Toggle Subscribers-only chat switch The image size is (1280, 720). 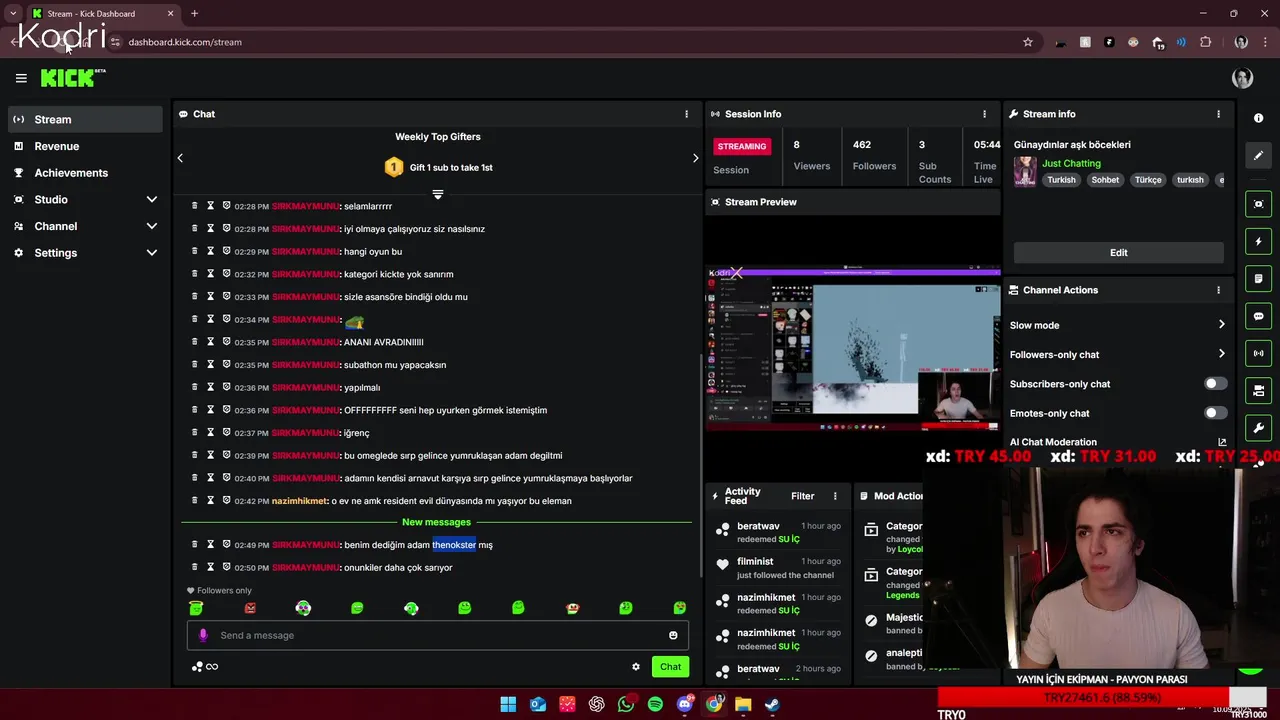(x=1215, y=383)
